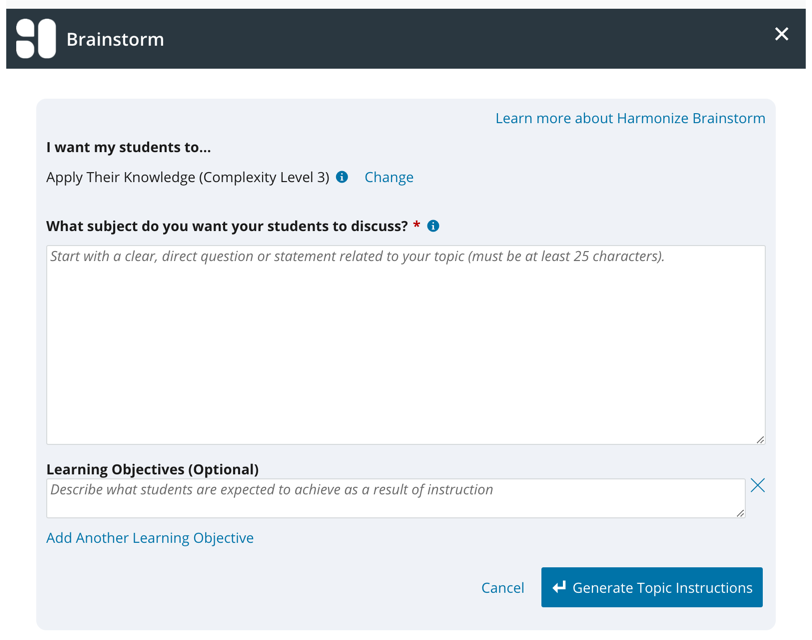812x640 pixels.
Task: Click the subject text area resize handle
Action: click(760, 439)
